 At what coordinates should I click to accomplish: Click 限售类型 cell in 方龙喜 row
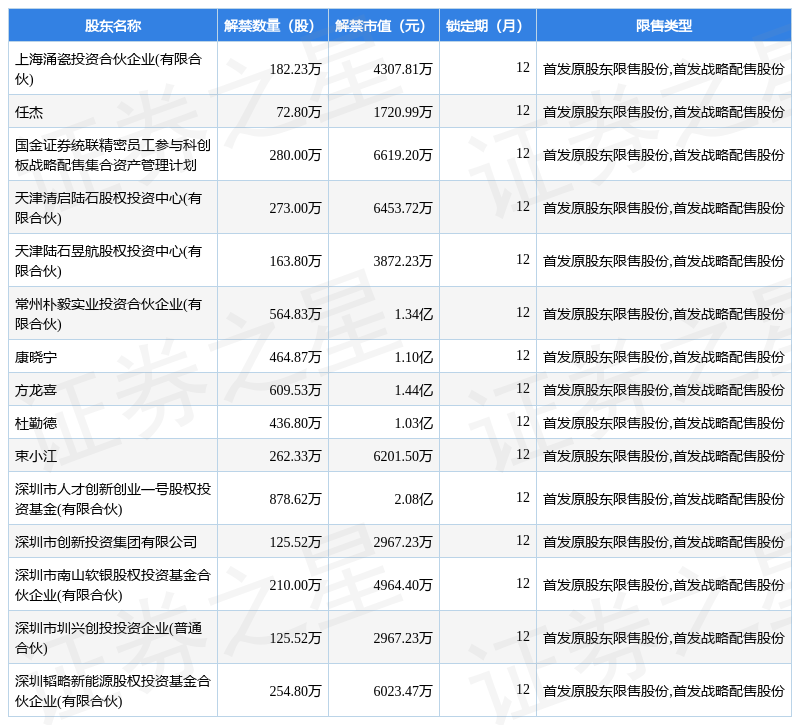664,390
